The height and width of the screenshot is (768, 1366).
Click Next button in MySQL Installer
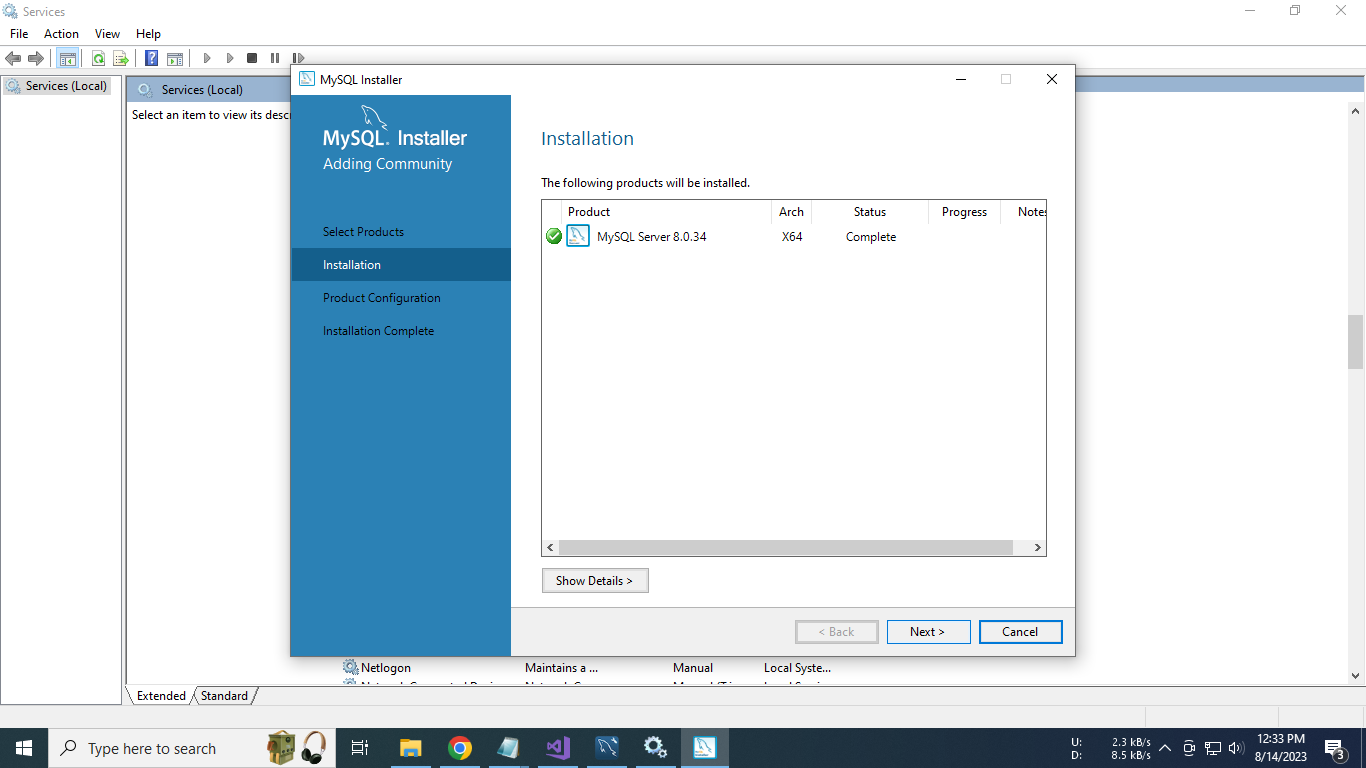point(929,631)
